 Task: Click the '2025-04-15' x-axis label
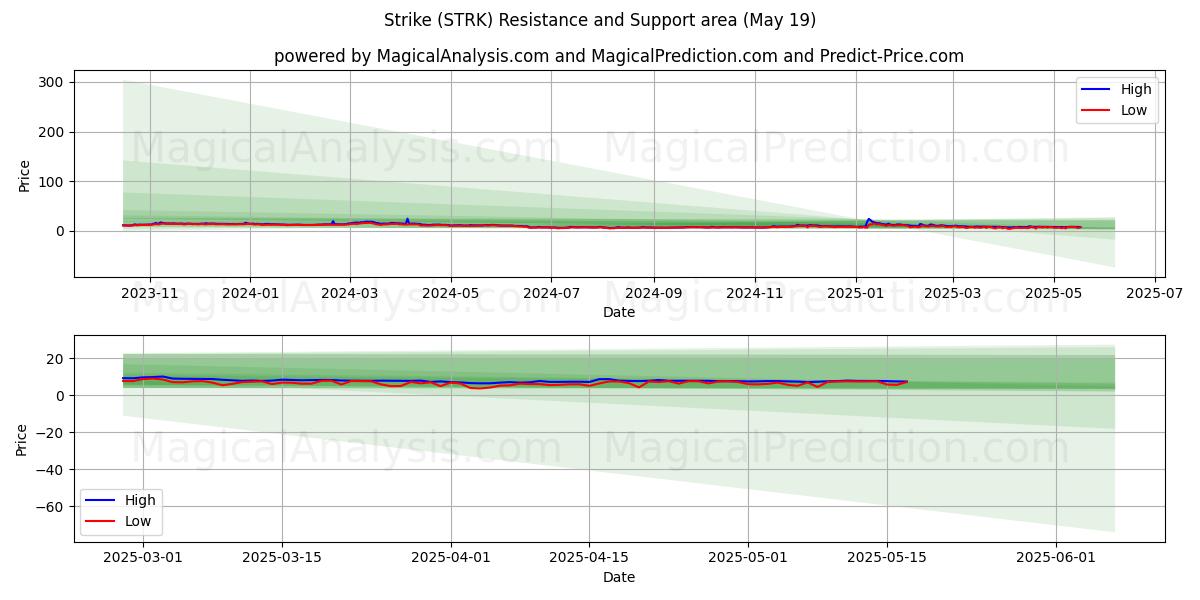coord(589,560)
